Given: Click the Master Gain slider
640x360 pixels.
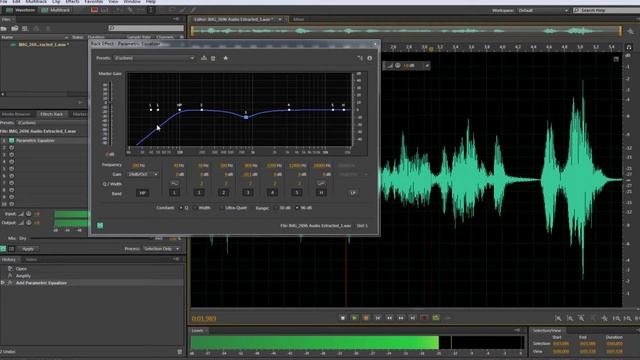Looking at the screenshot, I should (110, 114).
